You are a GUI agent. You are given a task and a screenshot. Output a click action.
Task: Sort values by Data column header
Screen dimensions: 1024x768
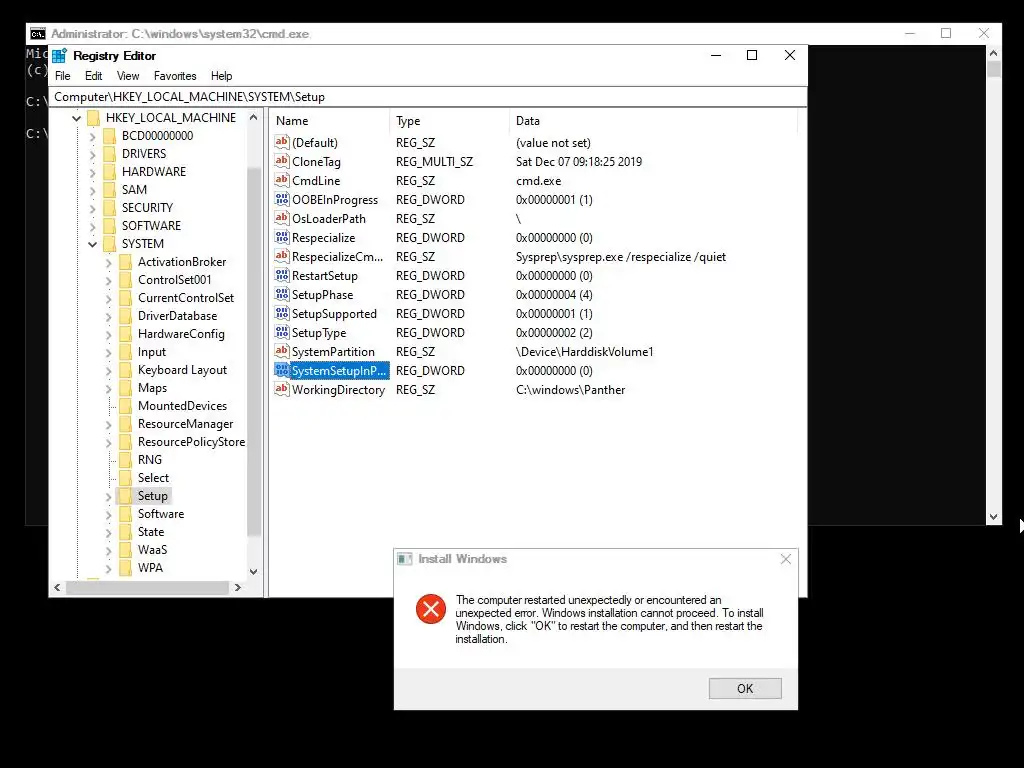(654, 121)
